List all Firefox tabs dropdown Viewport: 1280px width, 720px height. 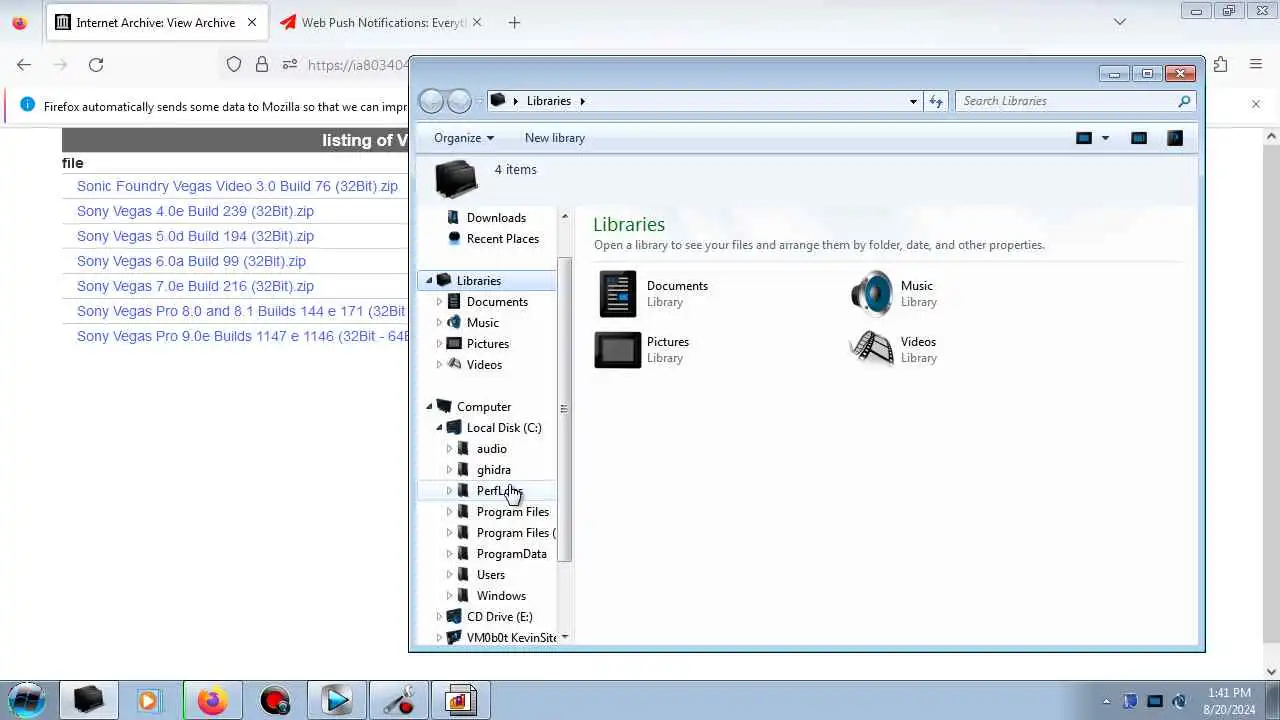(x=1120, y=22)
